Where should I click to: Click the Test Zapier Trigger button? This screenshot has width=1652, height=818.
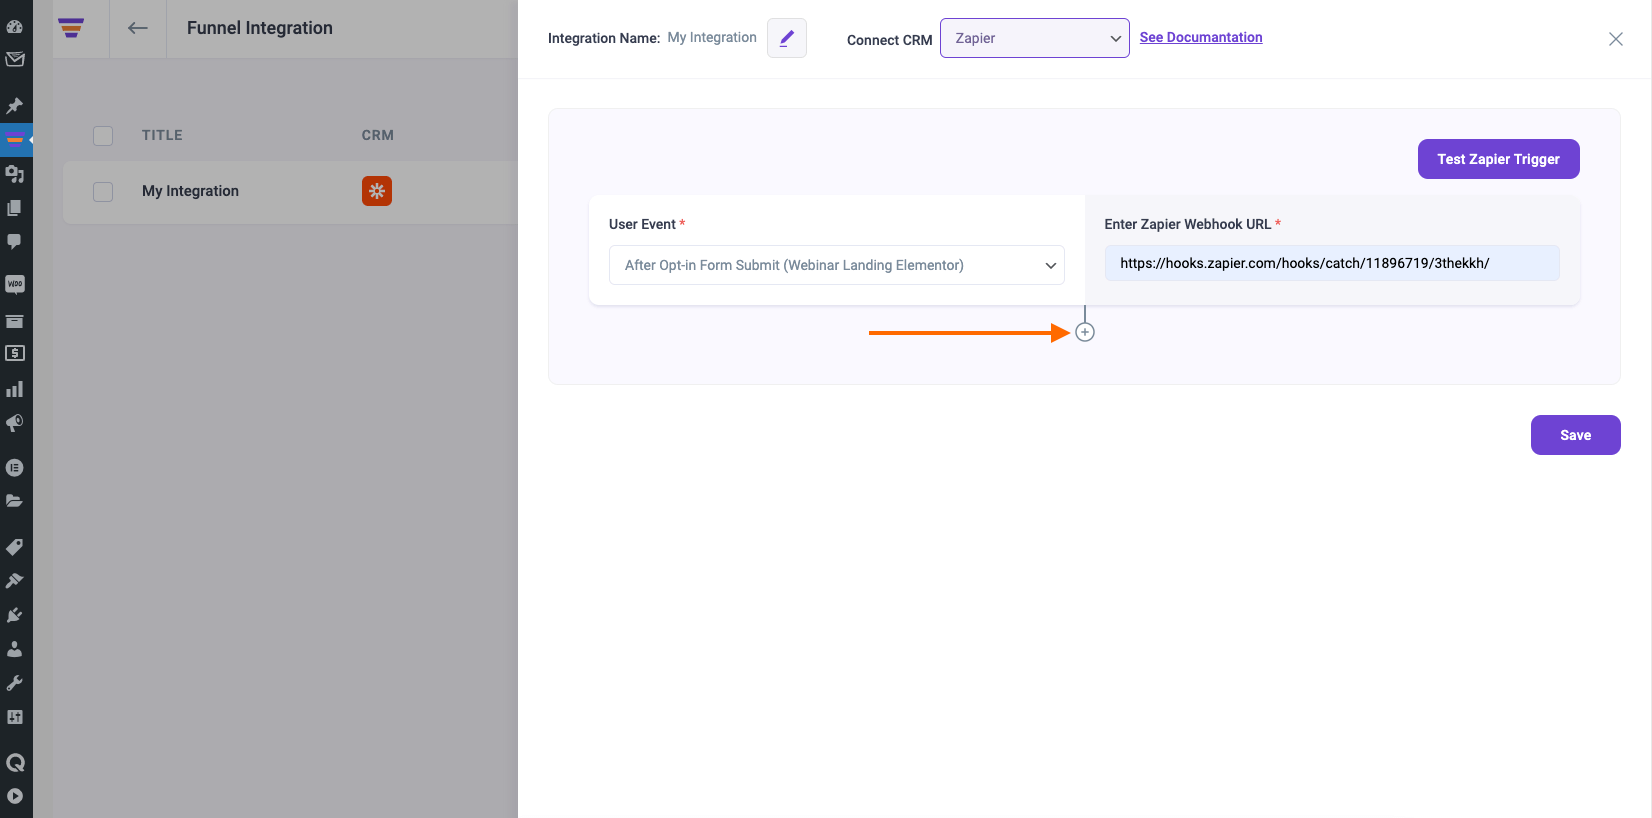1499,159
